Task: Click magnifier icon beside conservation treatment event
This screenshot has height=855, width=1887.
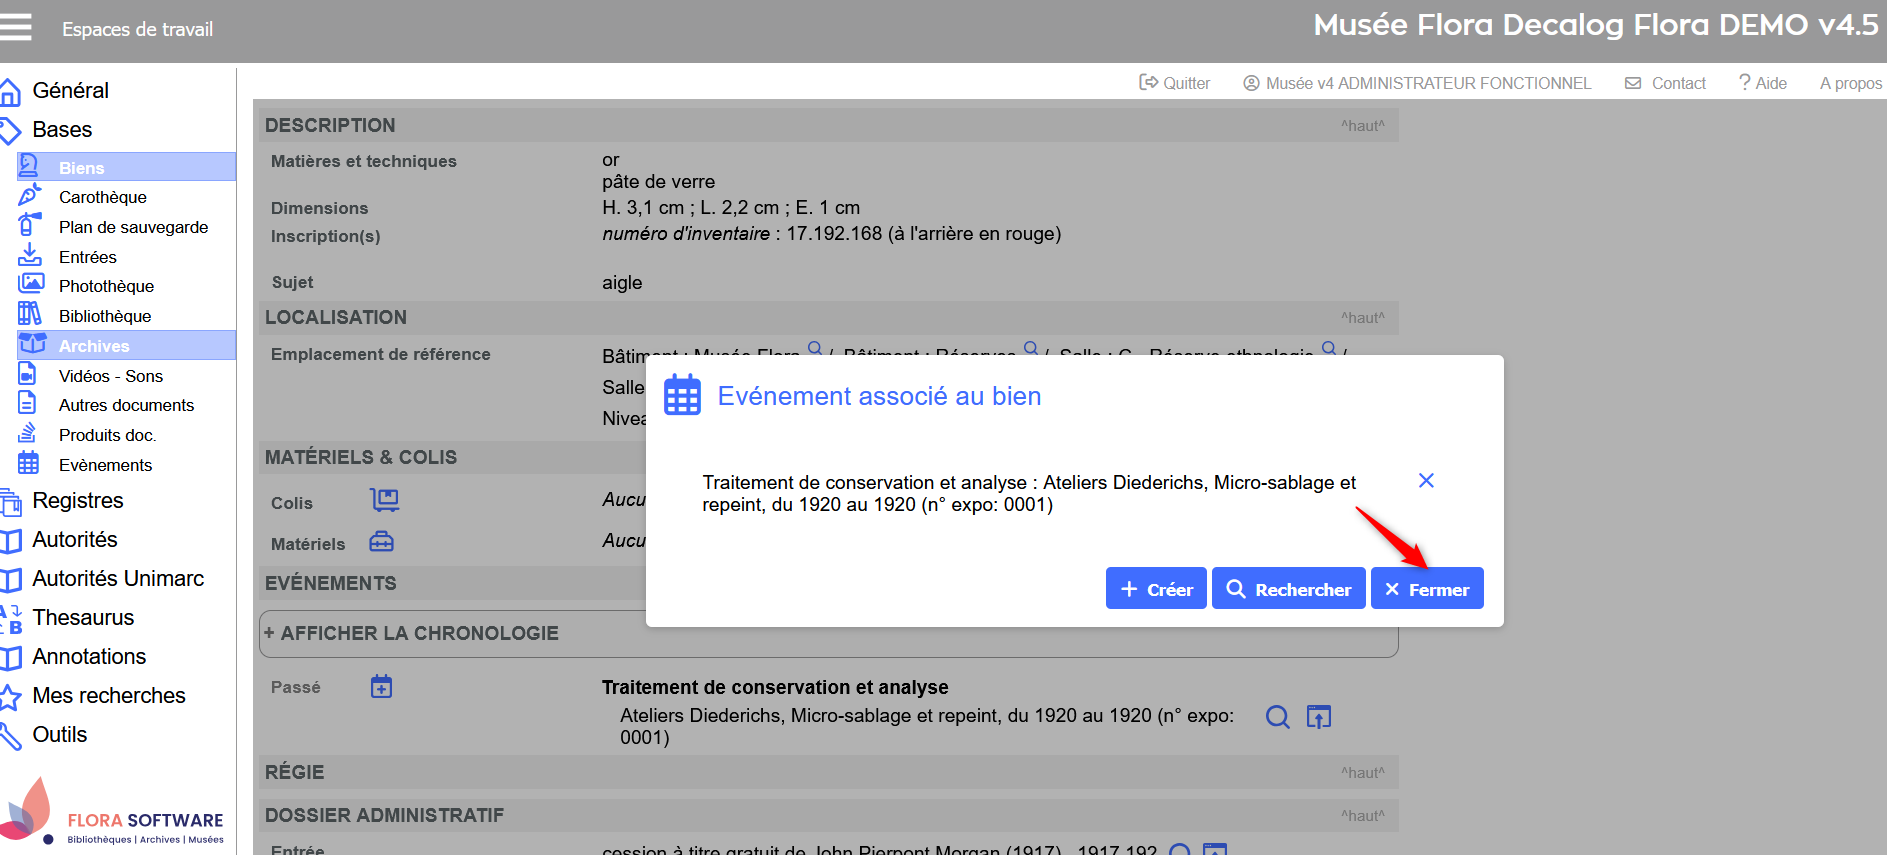Action: [x=1277, y=717]
